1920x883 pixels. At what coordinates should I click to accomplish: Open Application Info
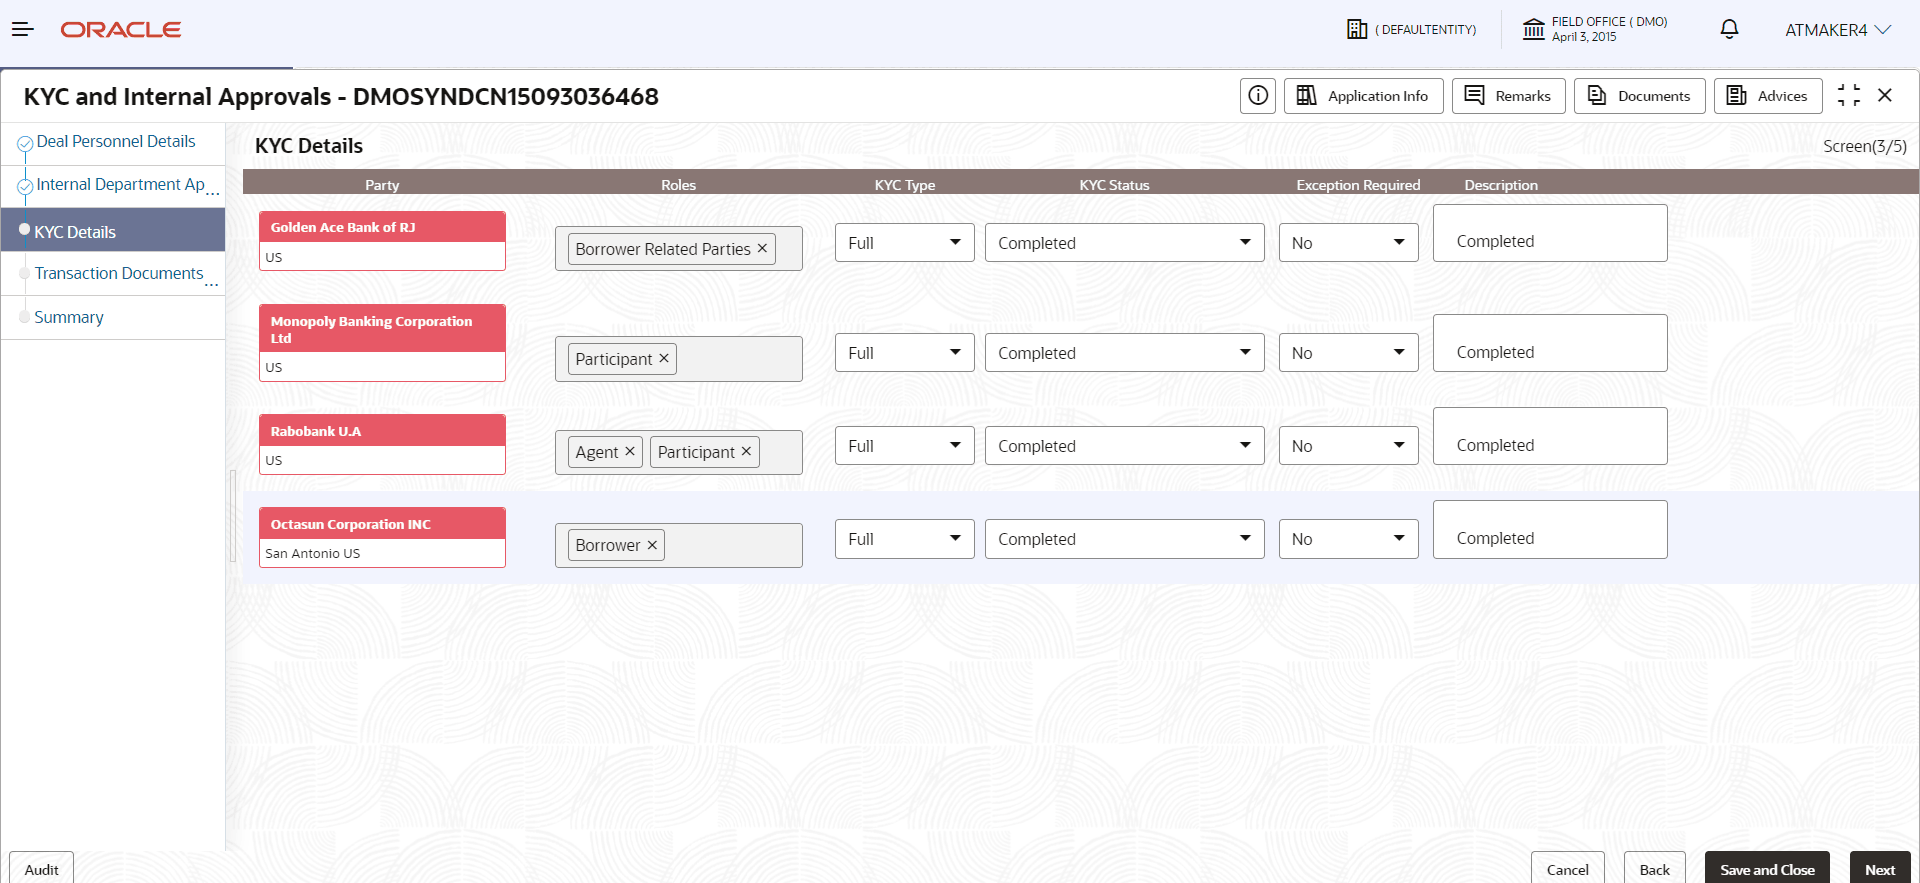pos(1364,96)
